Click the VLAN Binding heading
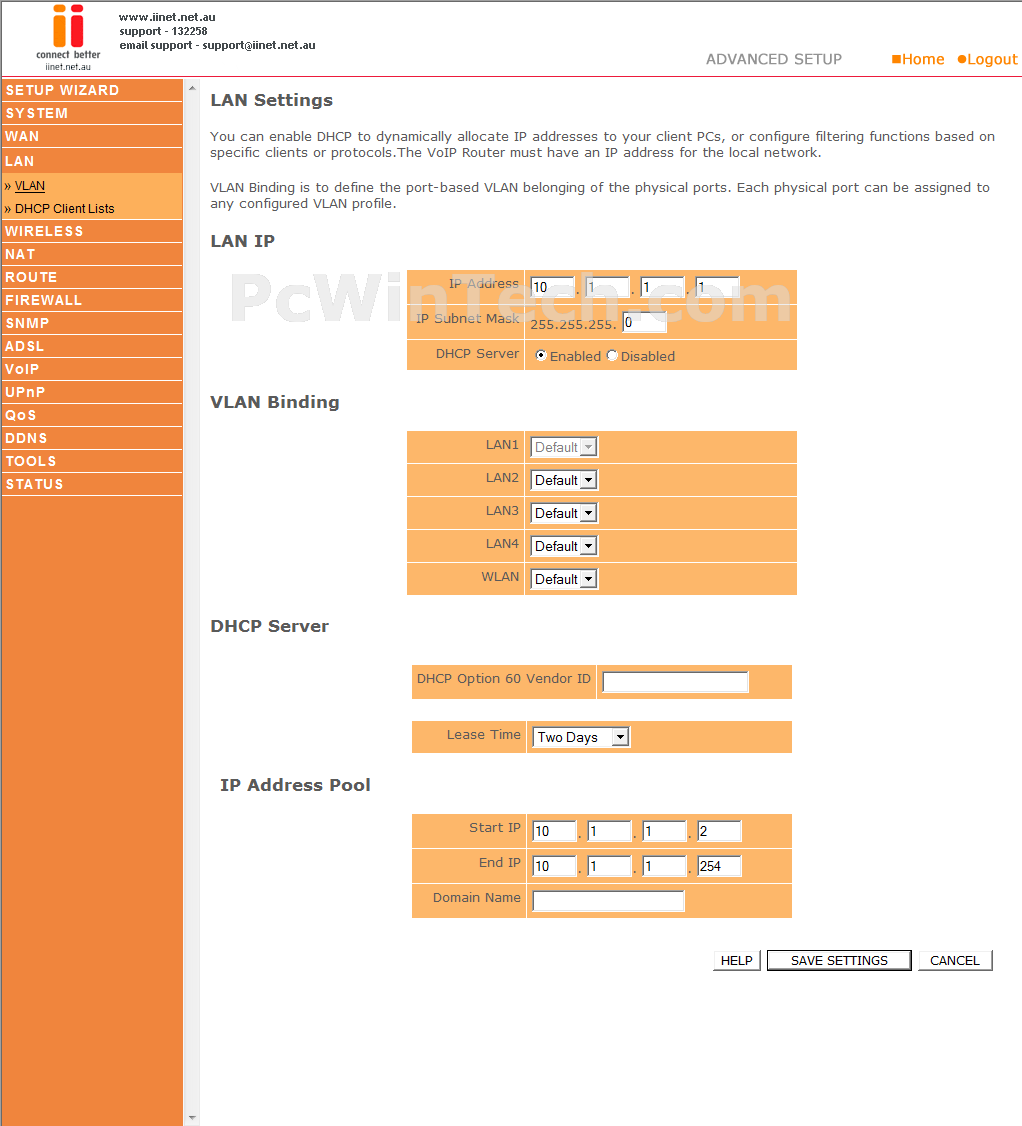1022x1126 pixels. [274, 402]
